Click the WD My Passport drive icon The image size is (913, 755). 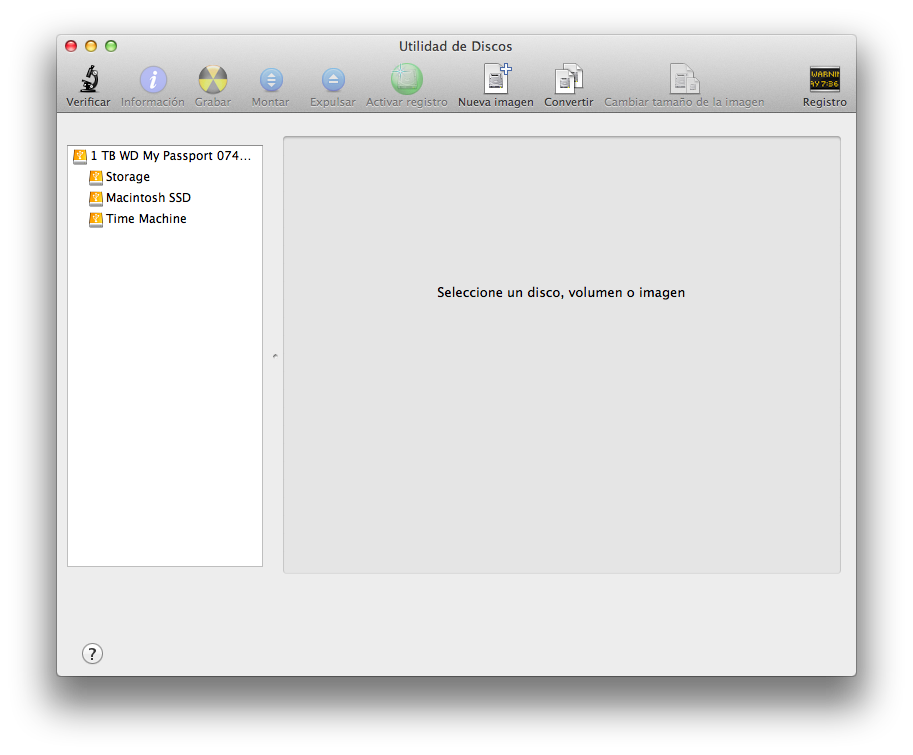[80, 156]
